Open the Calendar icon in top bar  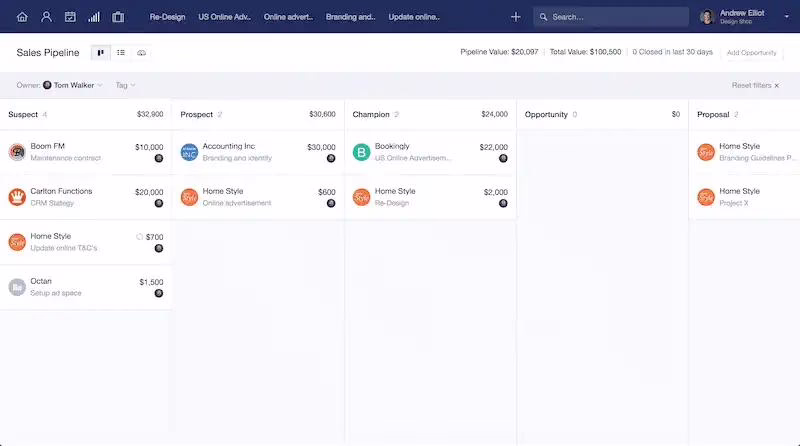[x=70, y=17]
